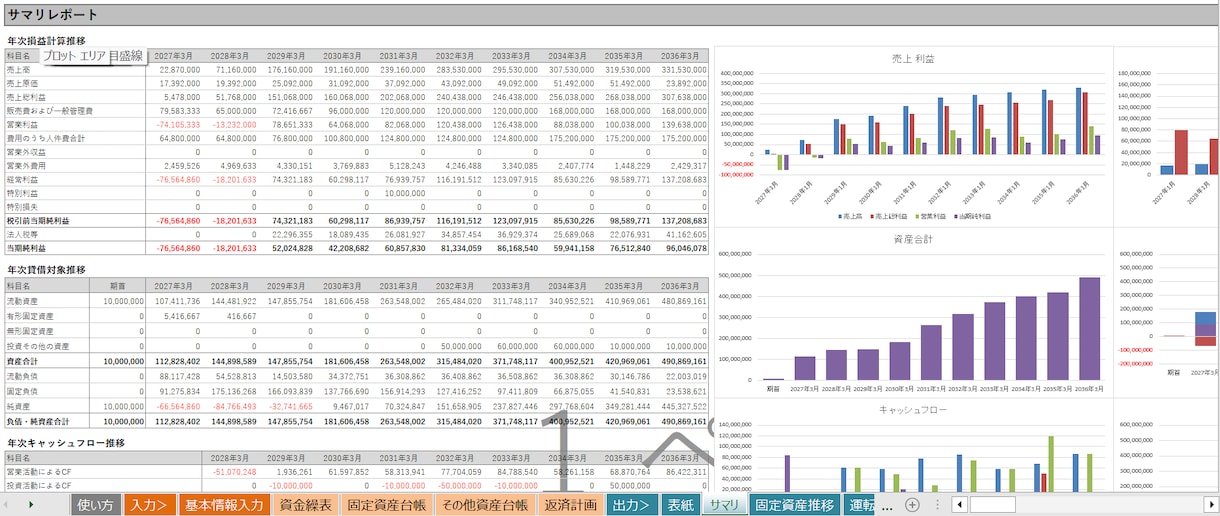Screen dimensions: 1220x516
Task: Select the 売上 利益 chart title
Action: point(913,59)
